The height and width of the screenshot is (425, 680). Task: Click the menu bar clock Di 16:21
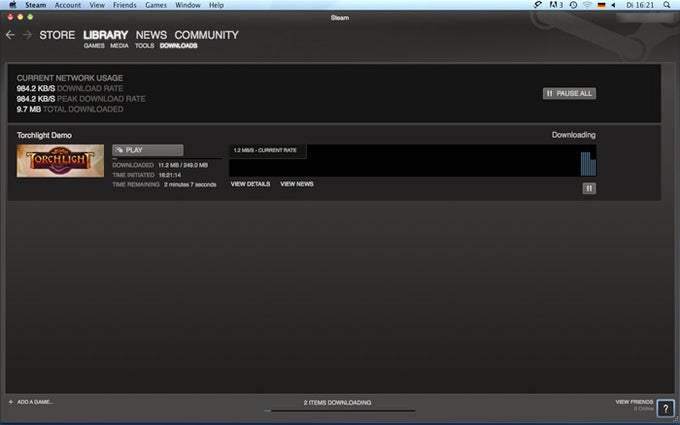[x=640, y=5]
